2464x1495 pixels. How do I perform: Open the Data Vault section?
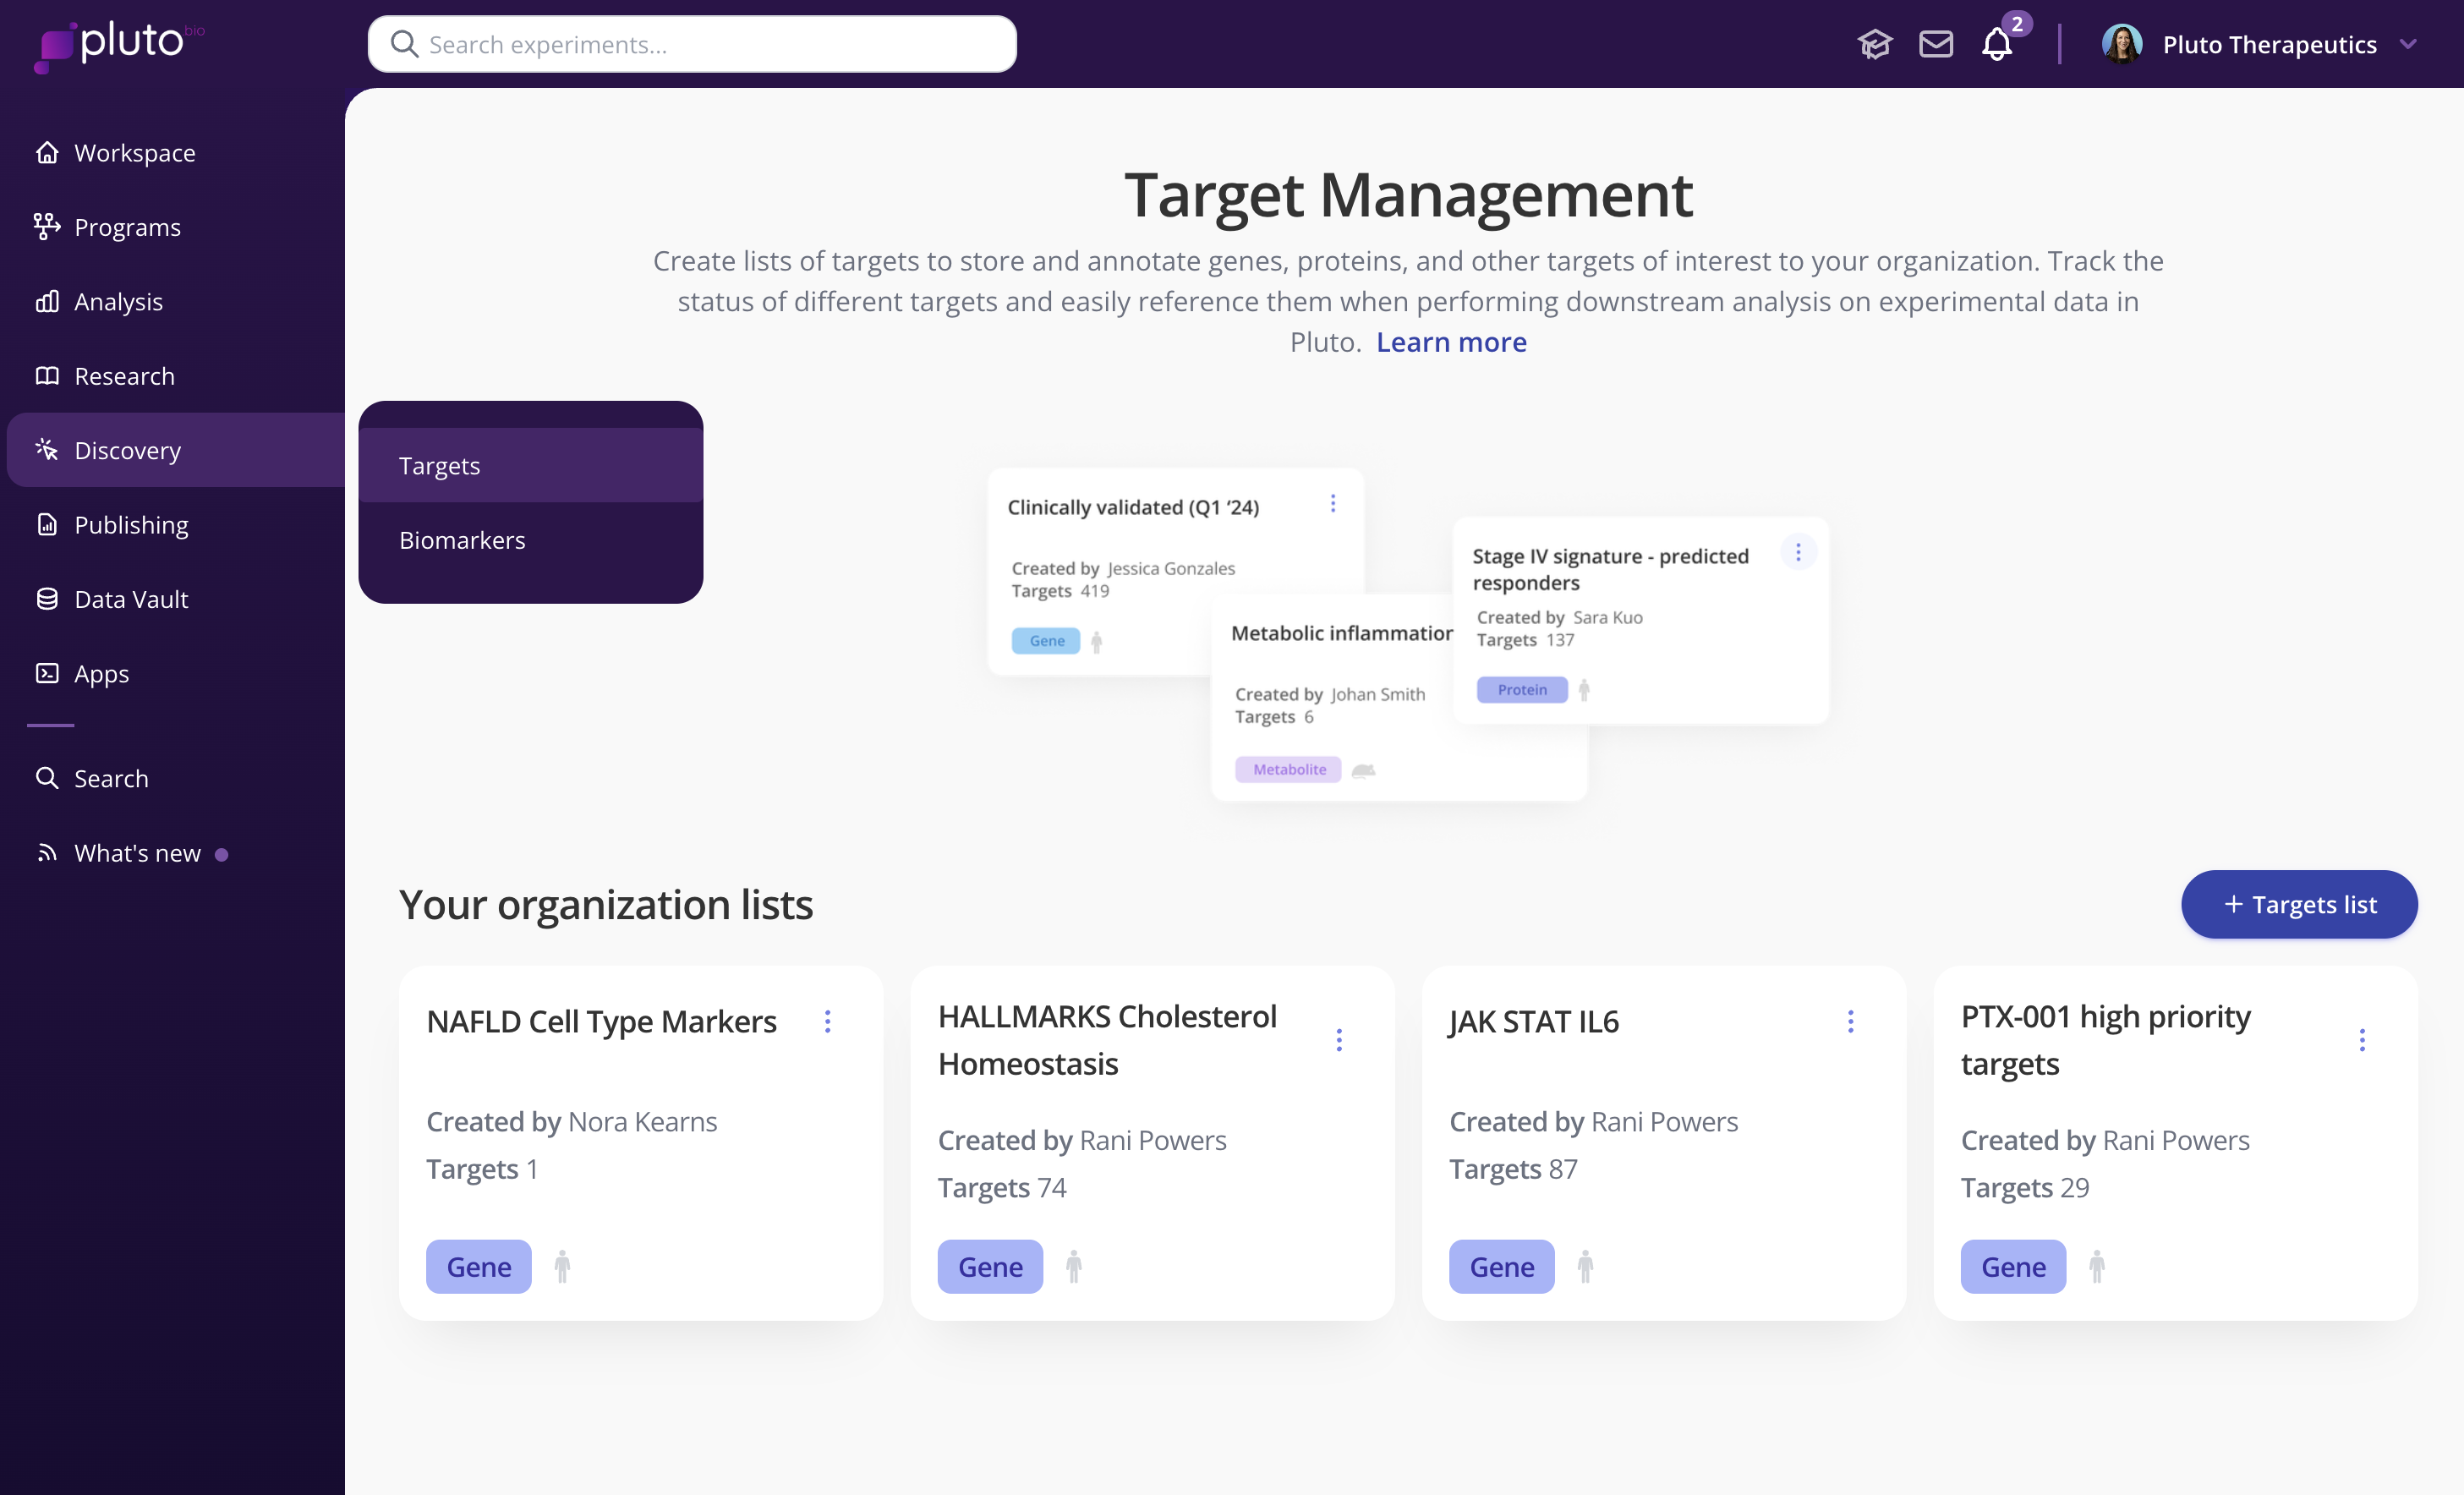pos(131,599)
